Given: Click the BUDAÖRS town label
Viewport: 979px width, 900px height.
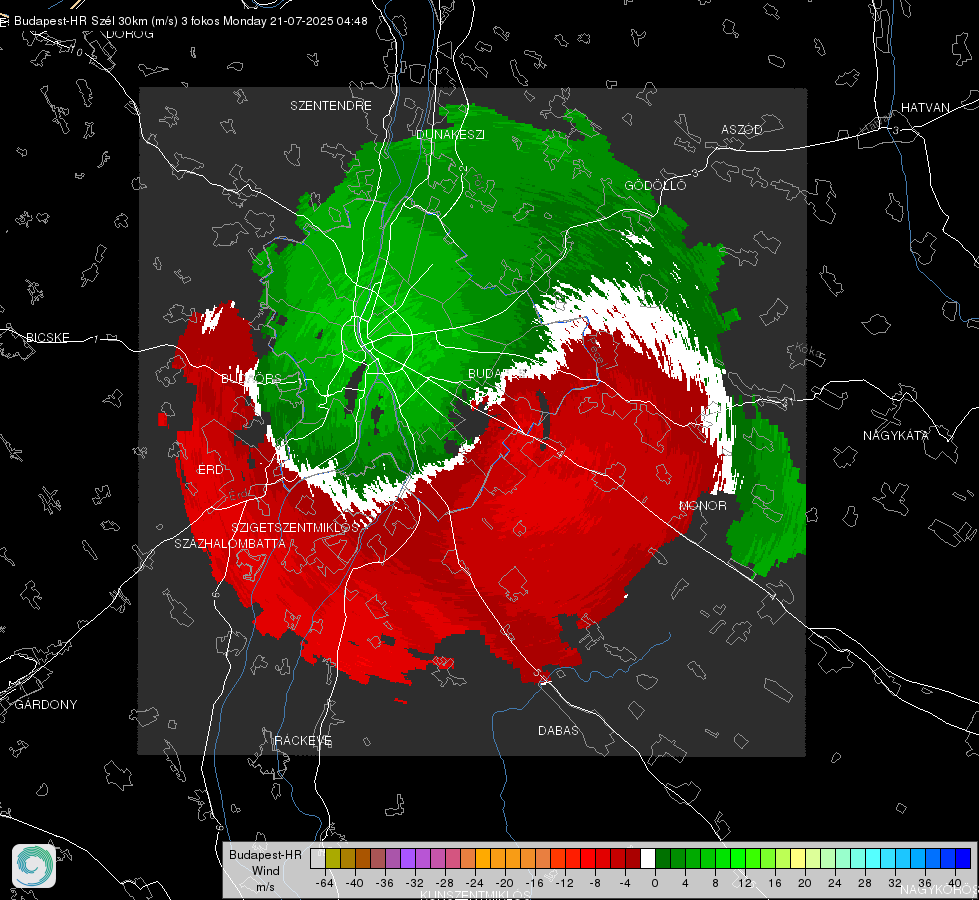Looking at the screenshot, I should point(252,379).
